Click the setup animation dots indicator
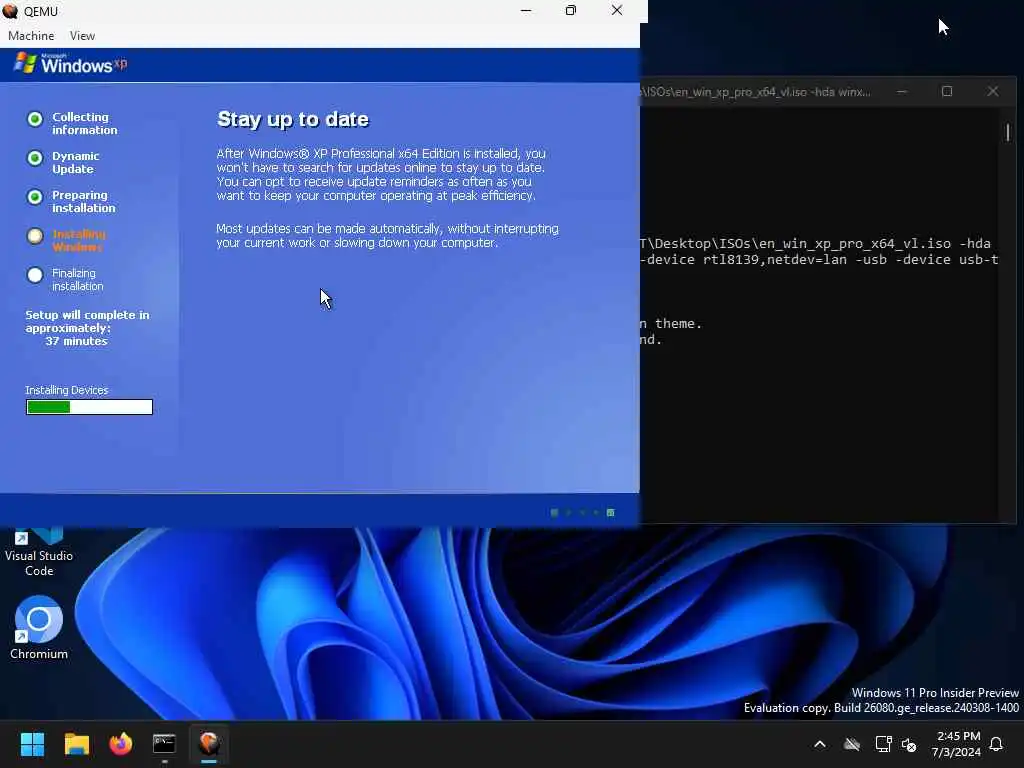Viewport: 1024px width, 768px height. pyautogui.click(x=583, y=513)
